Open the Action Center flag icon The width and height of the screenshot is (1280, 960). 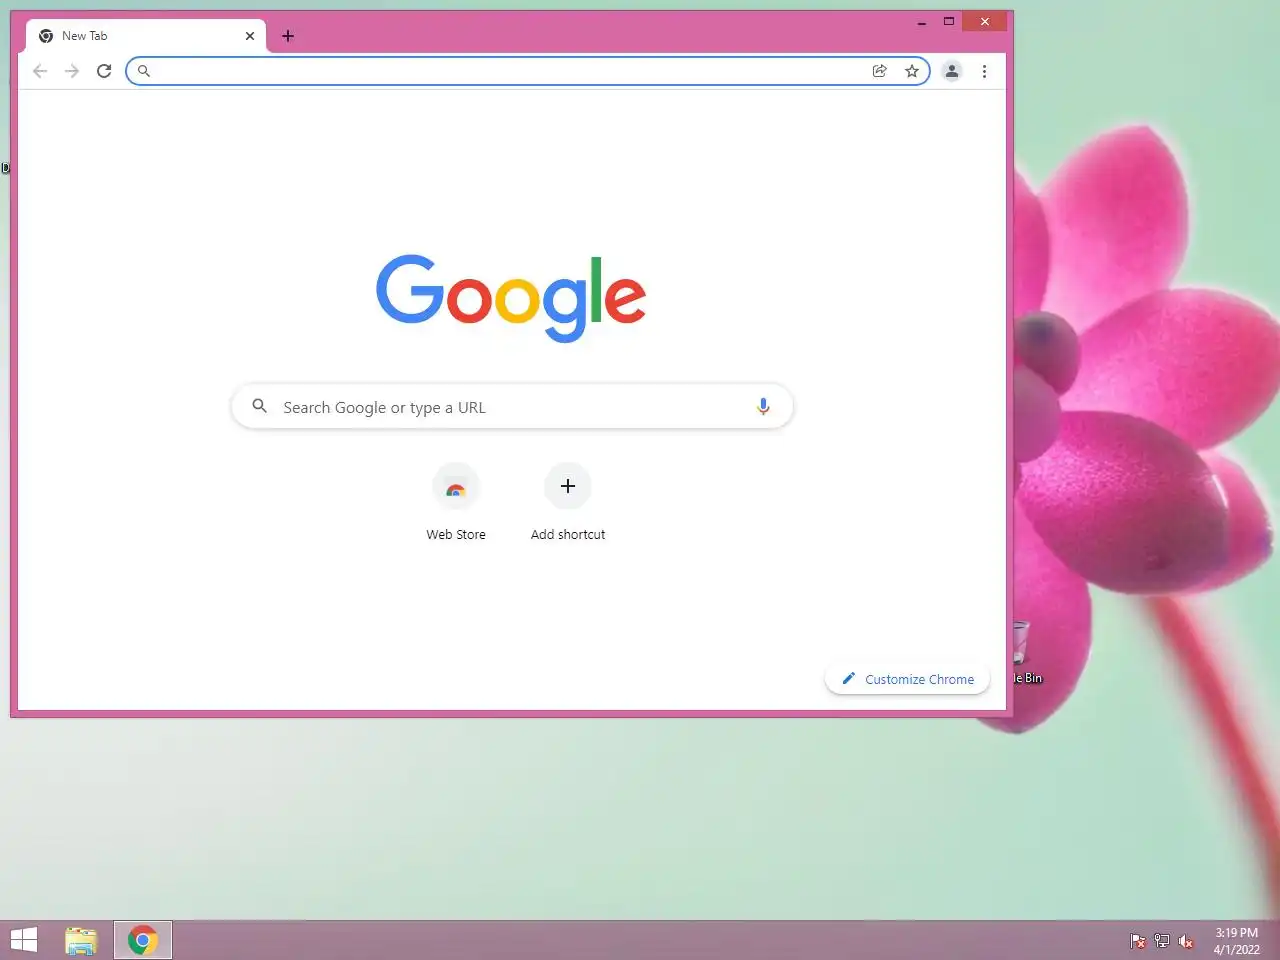pos(1138,941)
